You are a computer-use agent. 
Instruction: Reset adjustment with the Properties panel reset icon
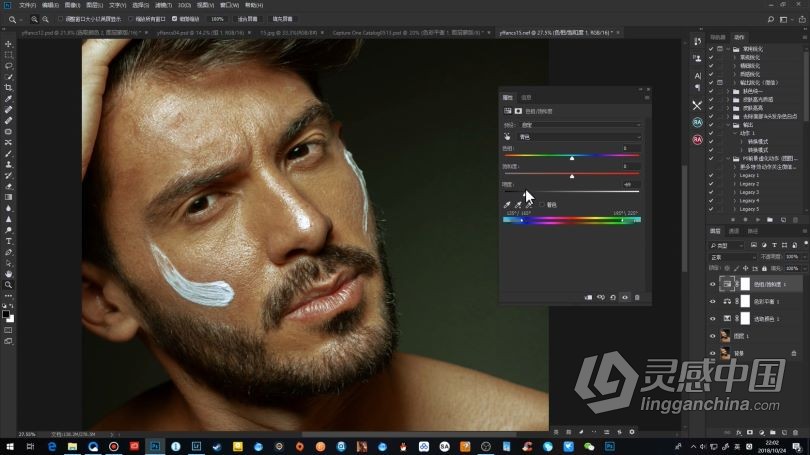coord(613,297)
